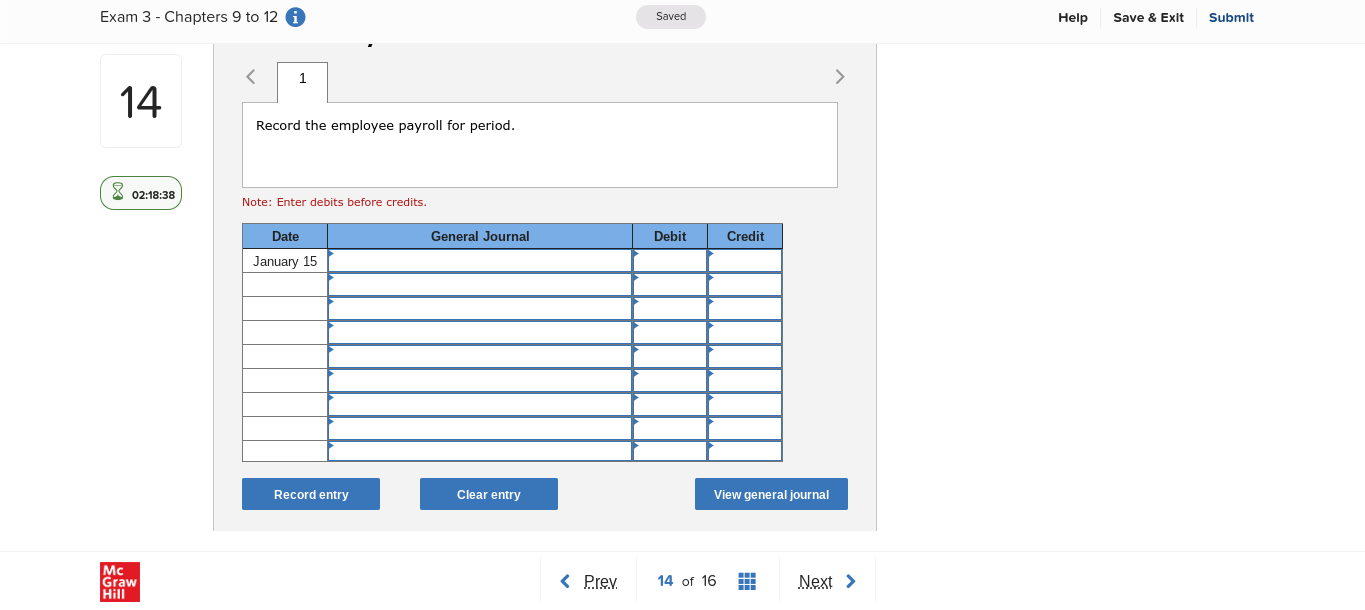Click the left chevron above the journal tabs
Viewport: 1365px width, 610px height.
(x=250, y=76)
